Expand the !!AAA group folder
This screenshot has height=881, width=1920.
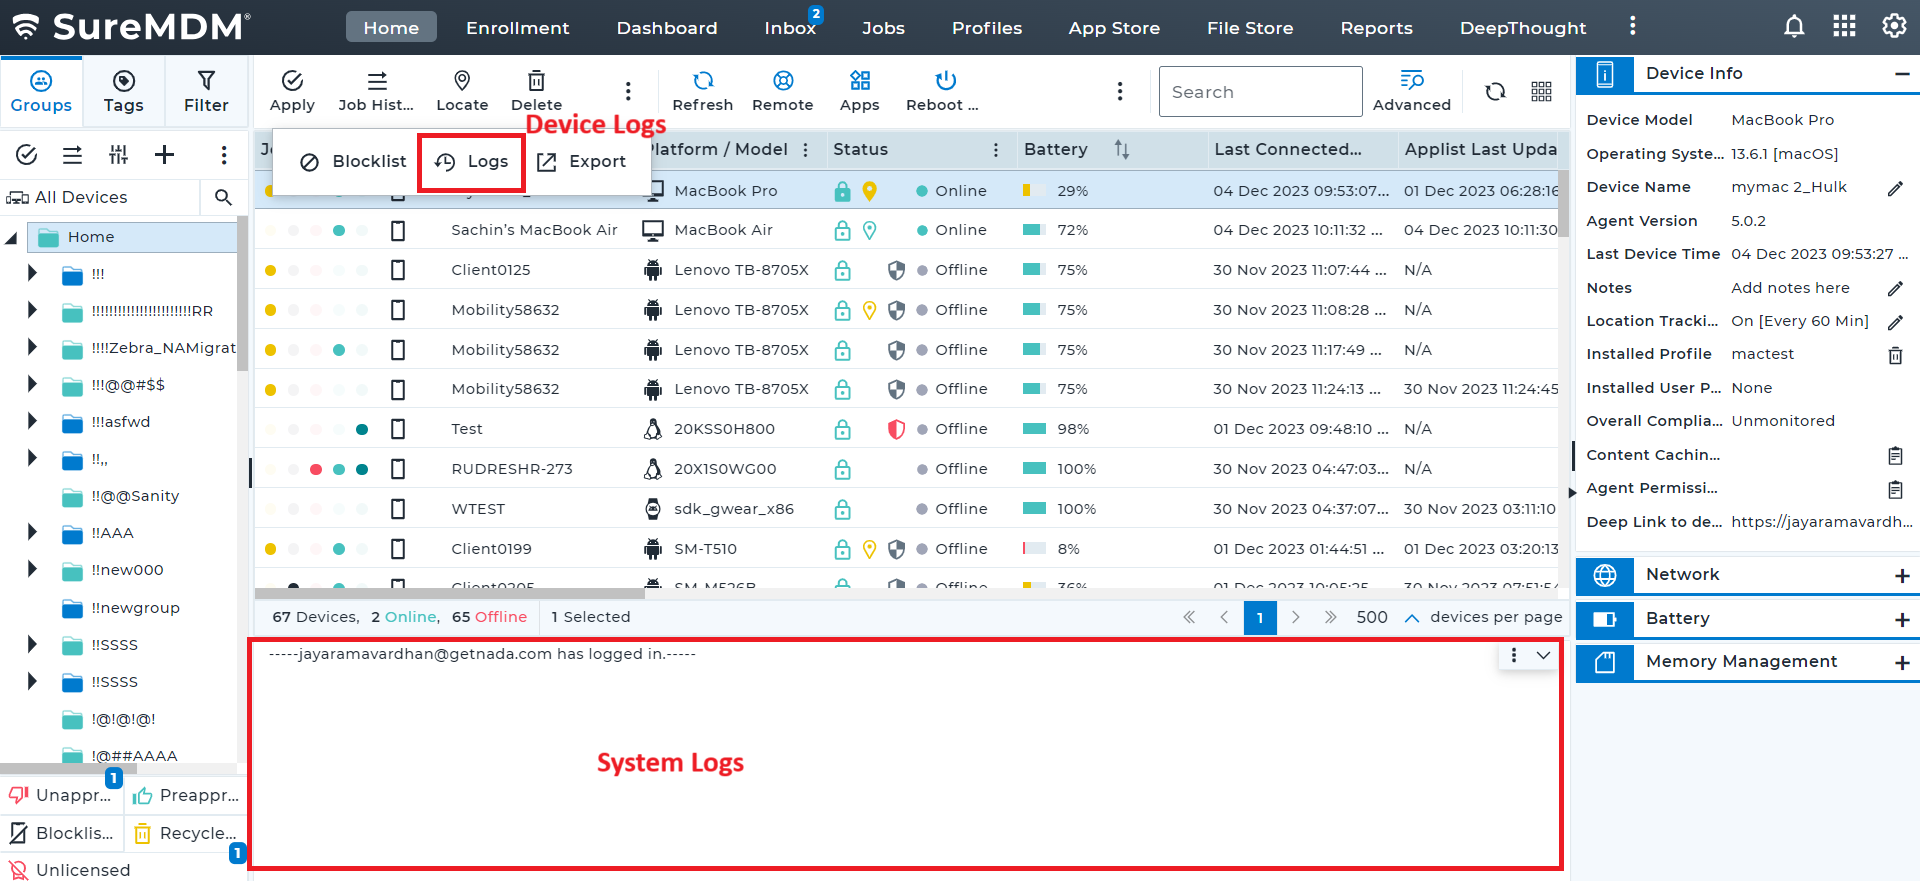(32, 532)
